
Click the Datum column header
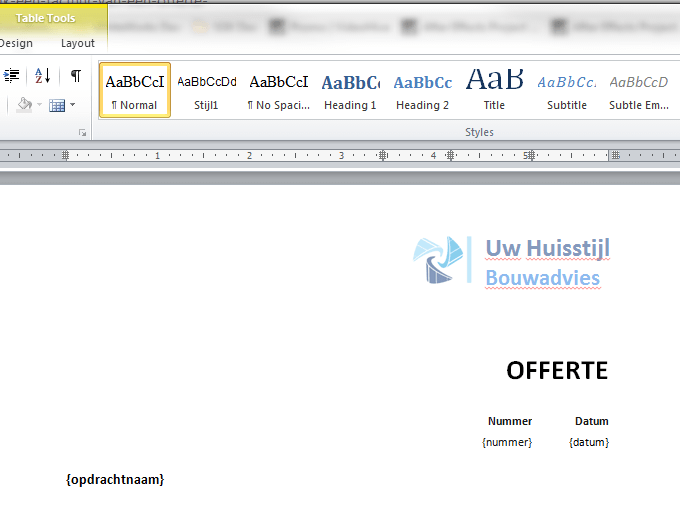592,421
